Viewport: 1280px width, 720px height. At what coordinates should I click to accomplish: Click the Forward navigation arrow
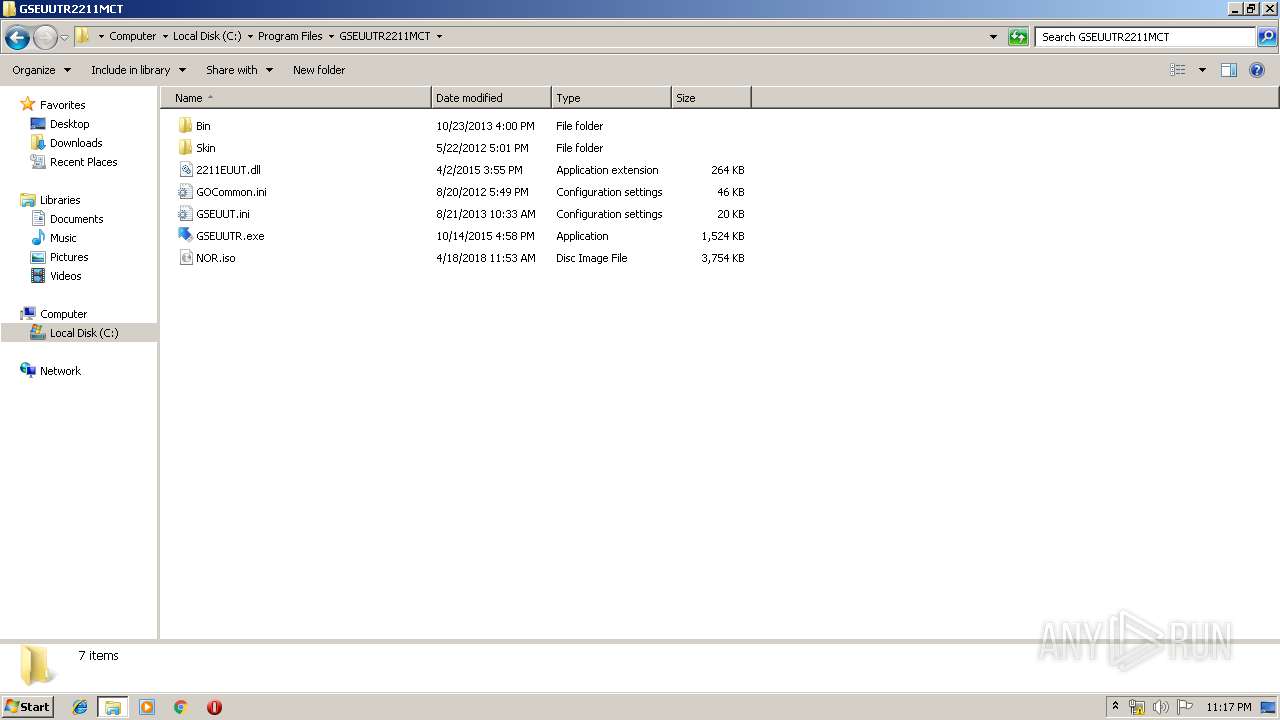[45, 38]
